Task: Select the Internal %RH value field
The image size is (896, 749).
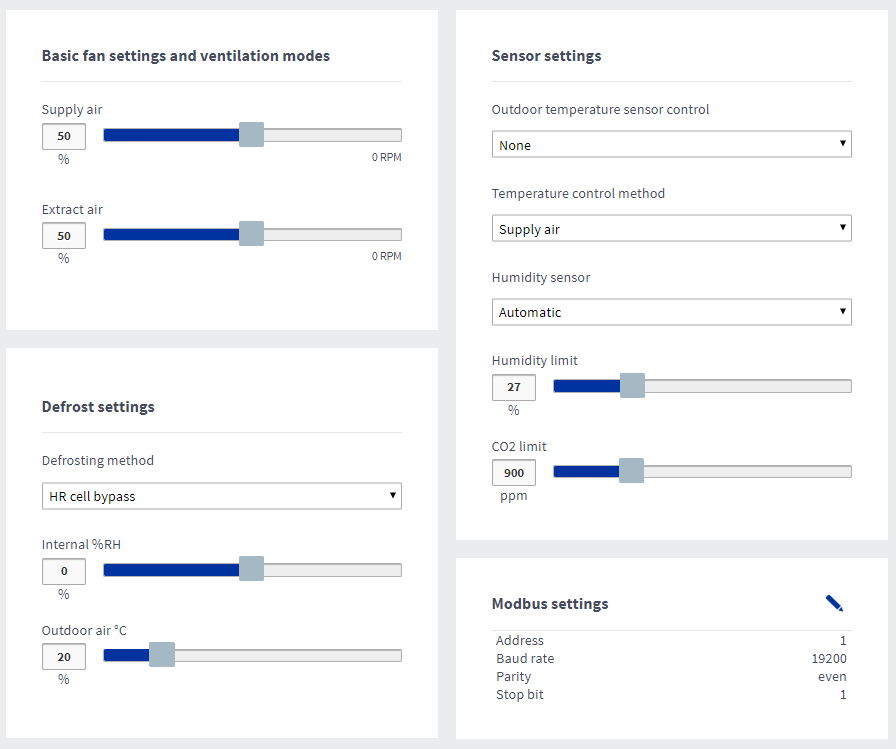Action: click(64, 571)
